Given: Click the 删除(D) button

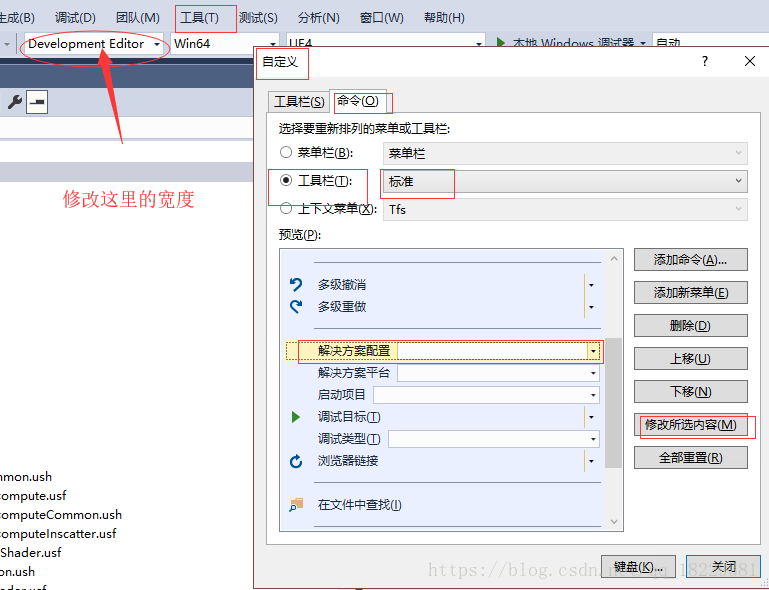Looking at the screenshot, I should (x=691, y=326).
